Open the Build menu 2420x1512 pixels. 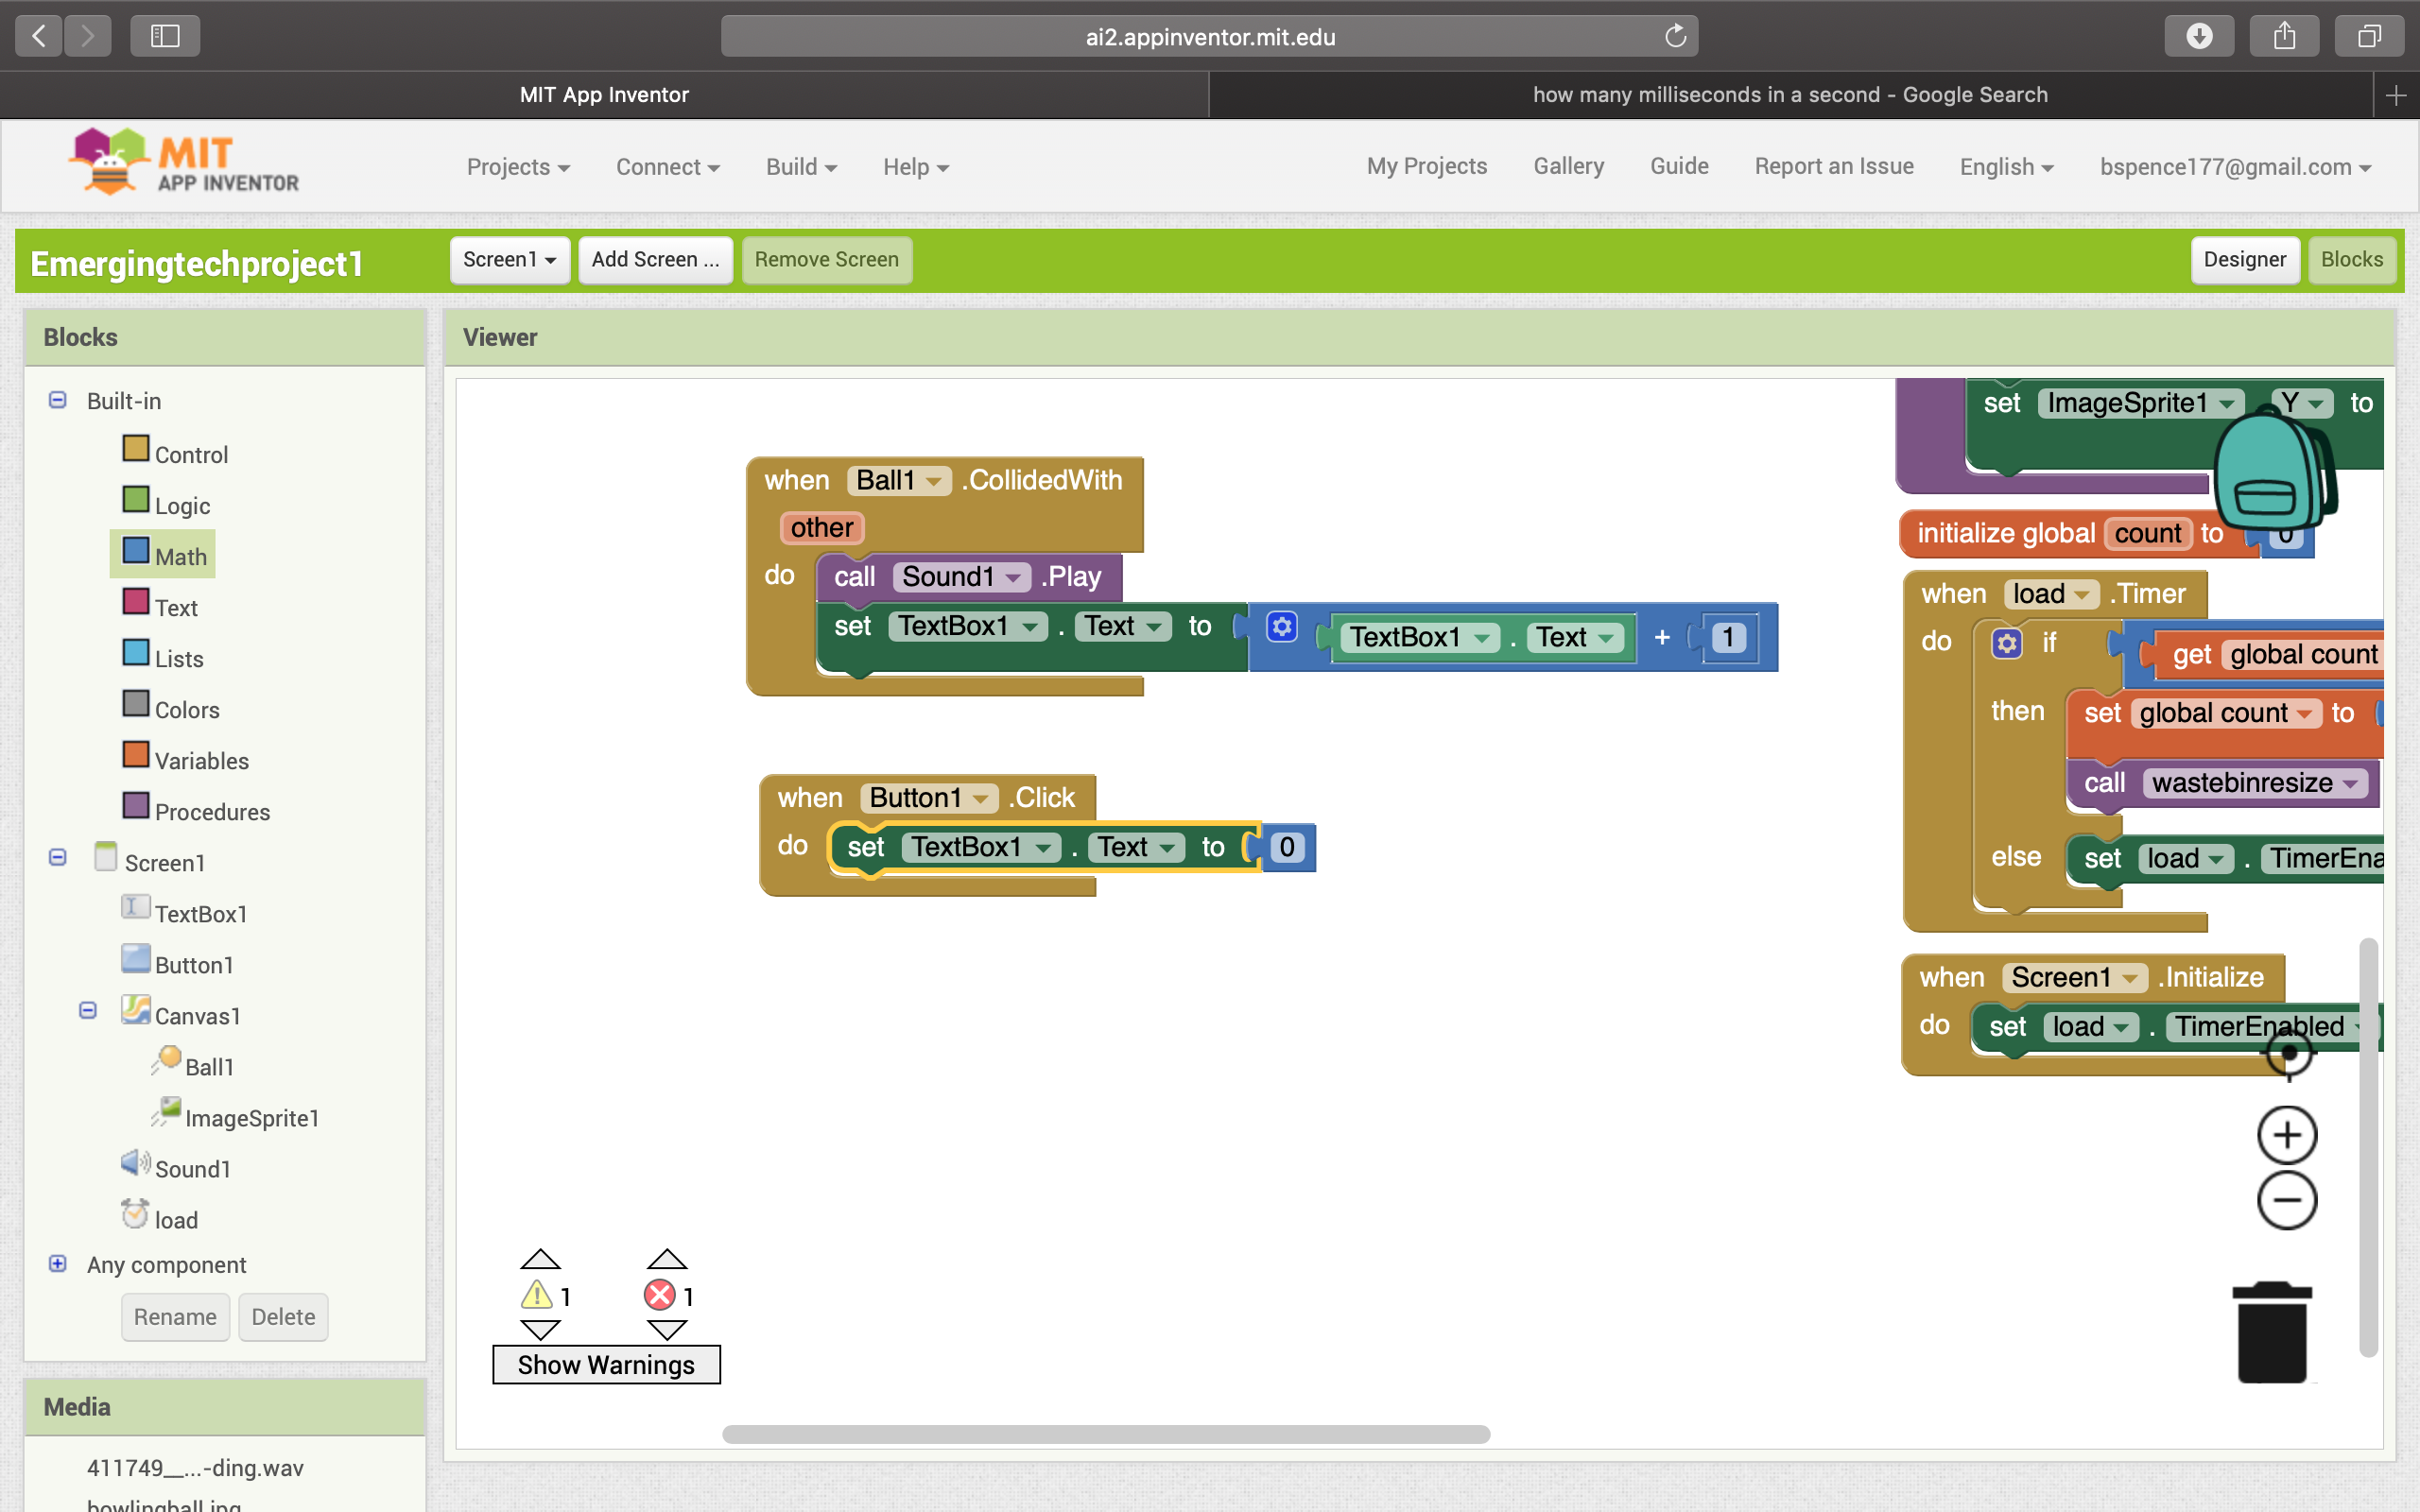click(800, 167)
